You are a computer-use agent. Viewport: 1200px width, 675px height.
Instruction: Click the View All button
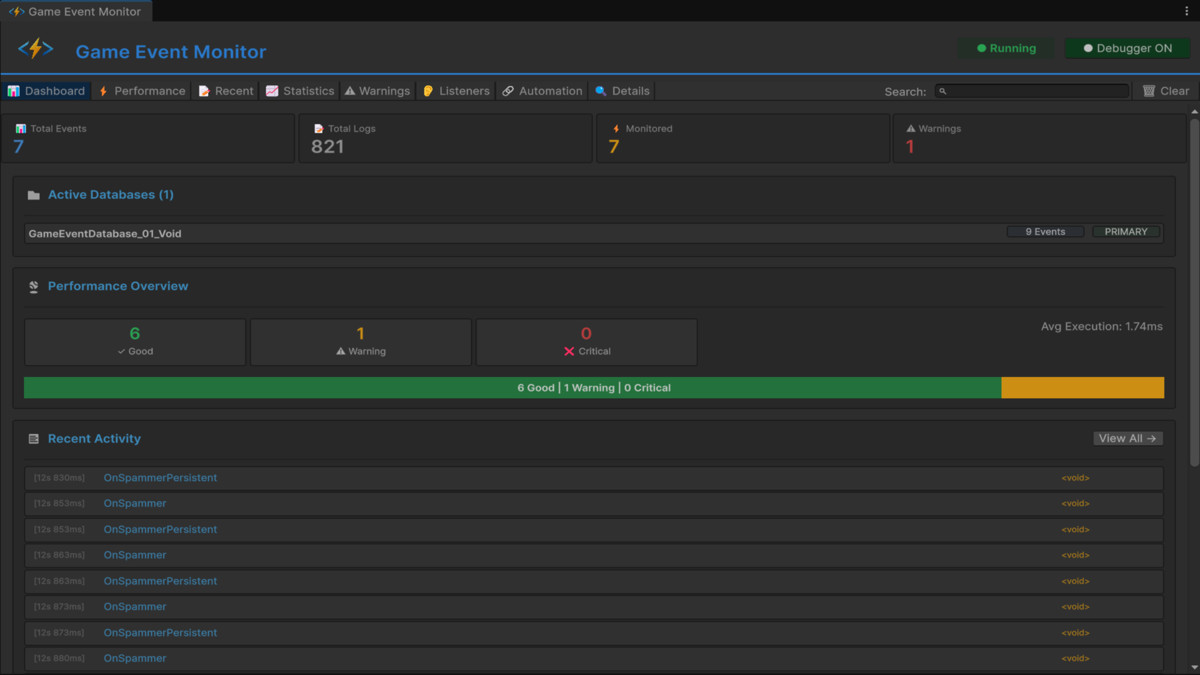tap(1128, 438)
